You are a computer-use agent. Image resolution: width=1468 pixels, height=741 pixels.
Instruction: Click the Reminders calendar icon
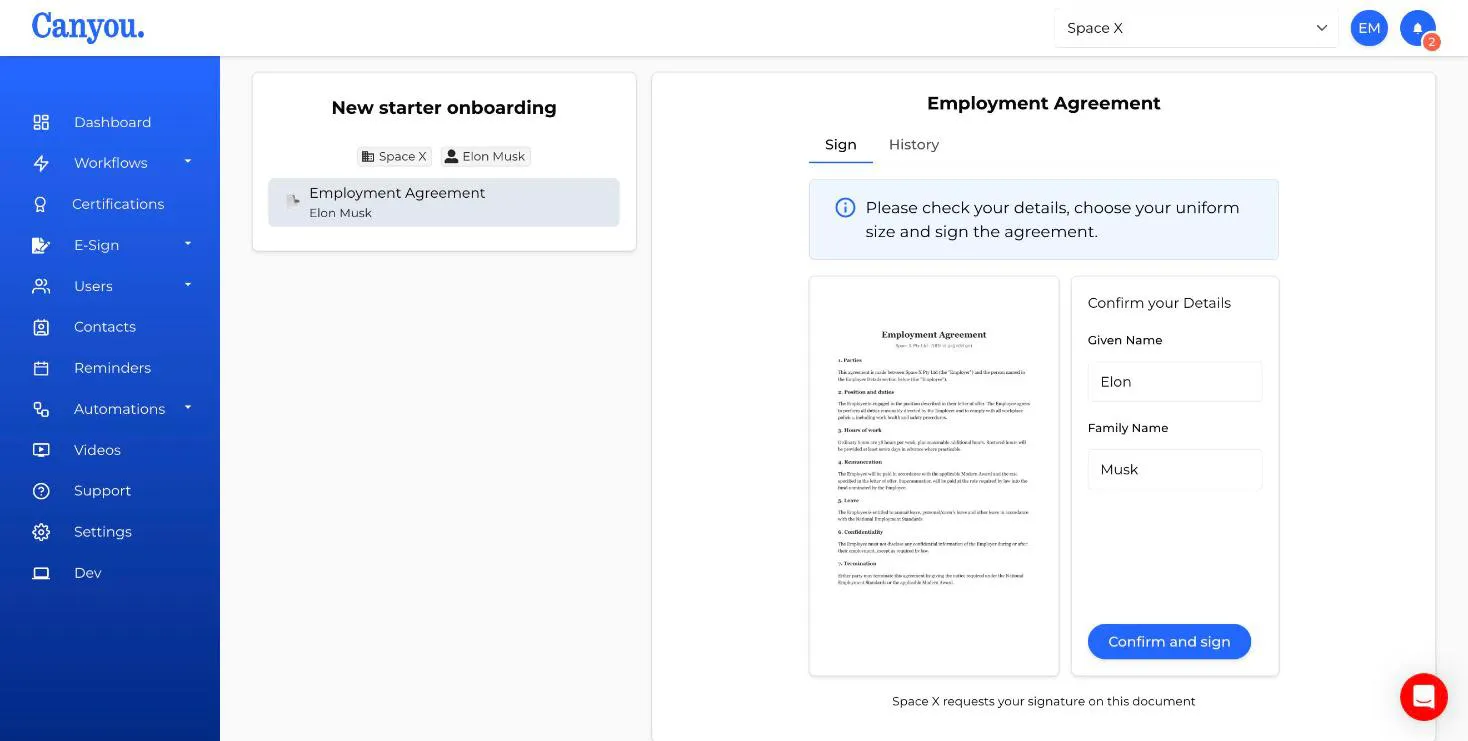41,368
